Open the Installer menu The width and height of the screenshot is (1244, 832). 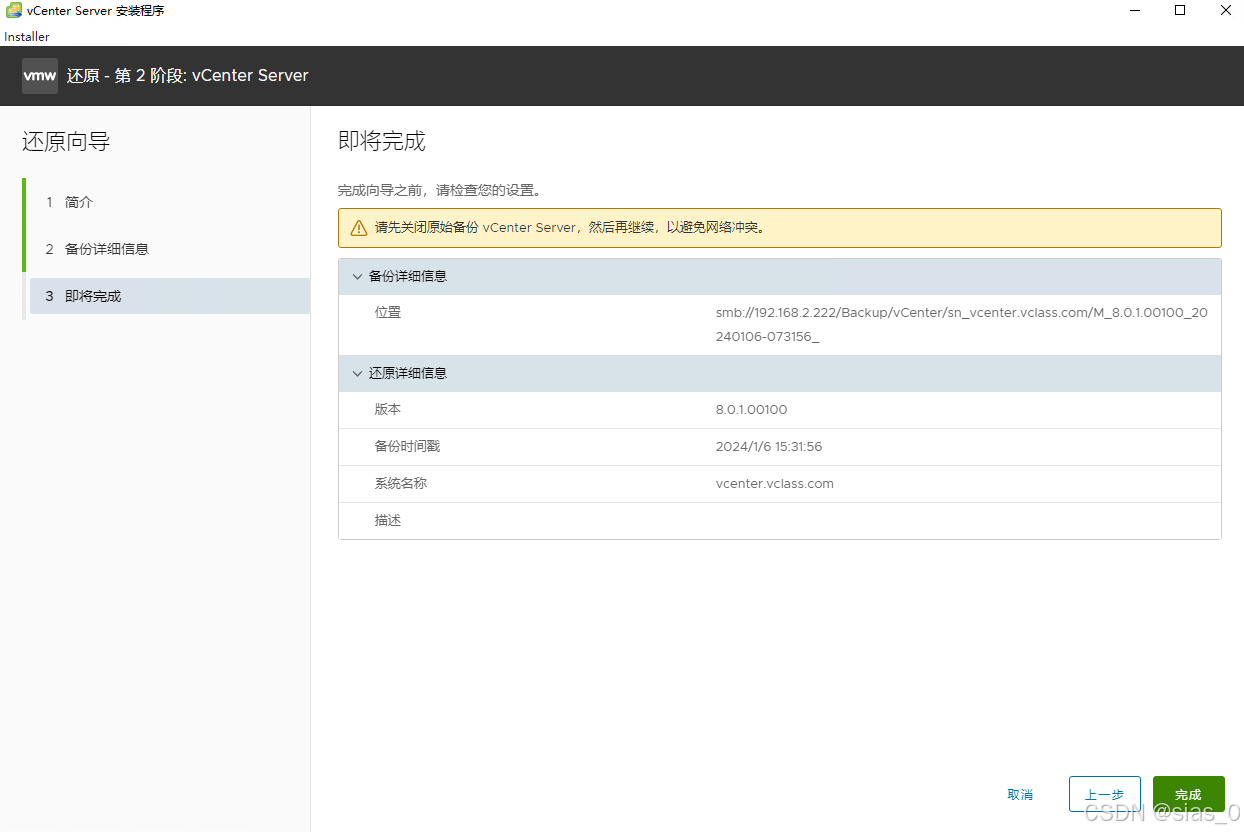click(x=27, y=37)
